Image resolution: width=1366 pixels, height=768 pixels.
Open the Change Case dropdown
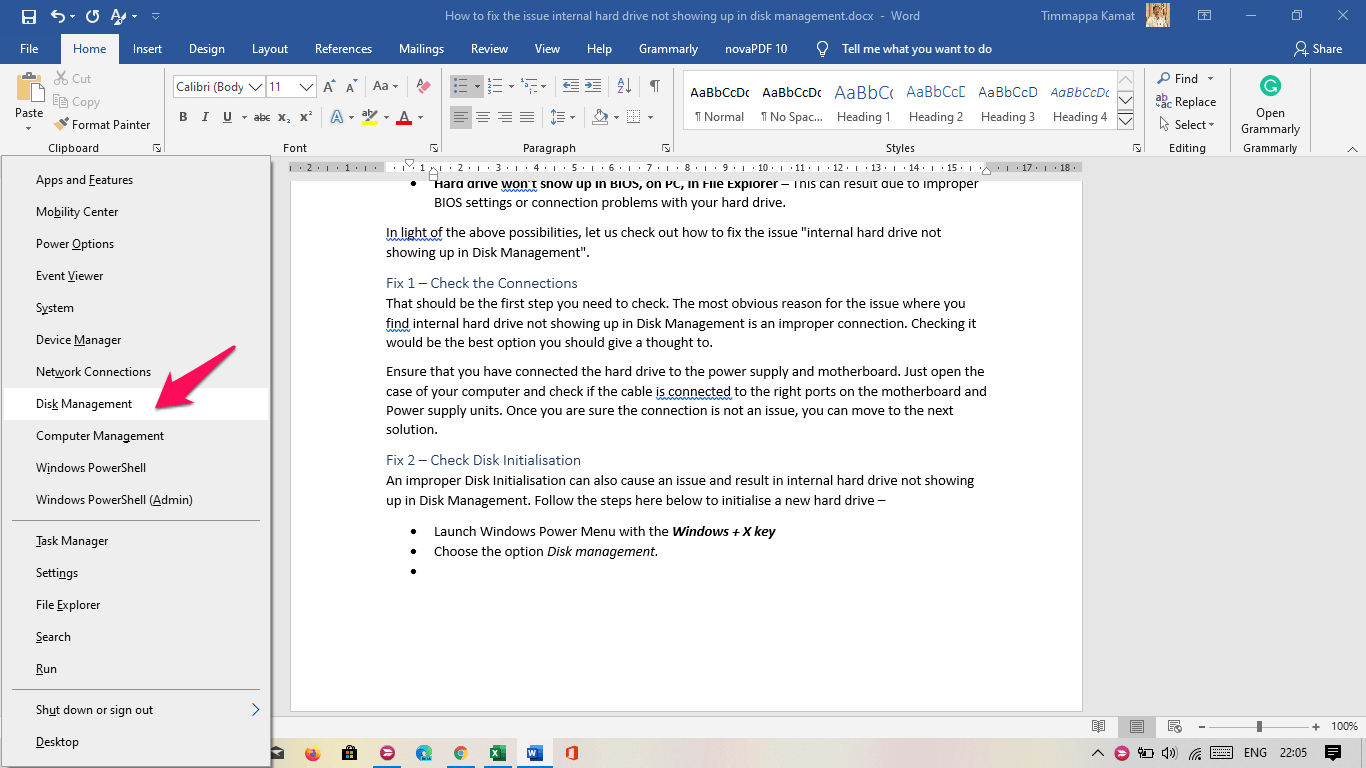tap(385, 87)
